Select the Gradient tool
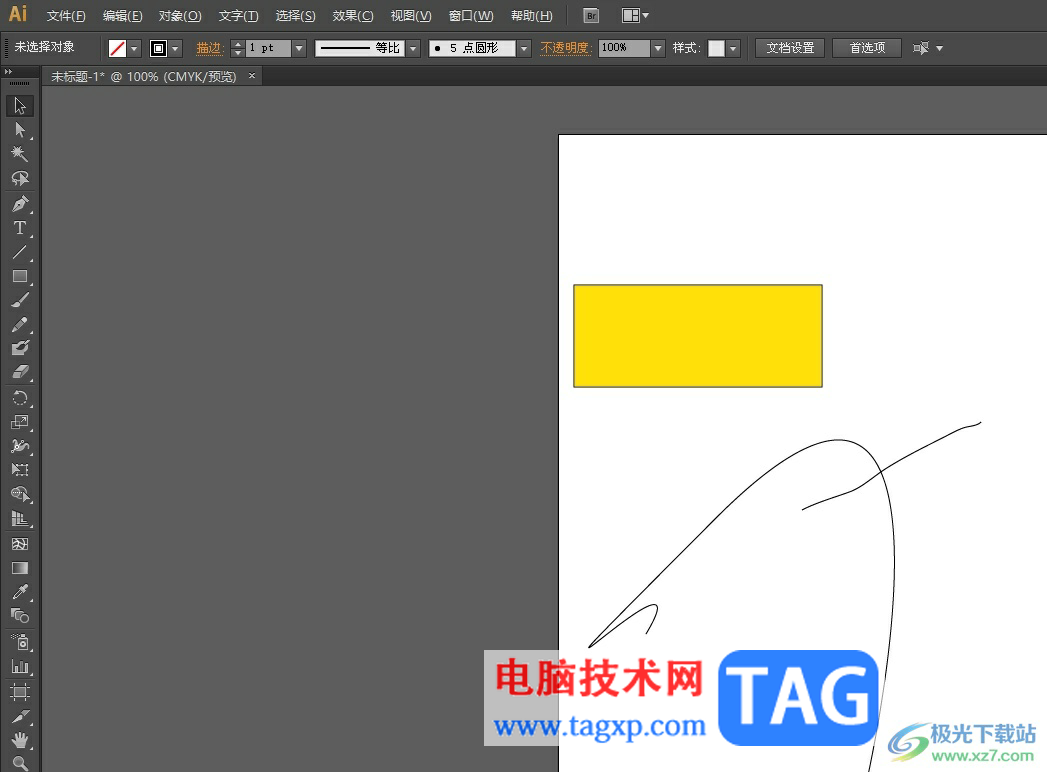The height and width of the screenshot is (772, 1047). tap(20, 568)
